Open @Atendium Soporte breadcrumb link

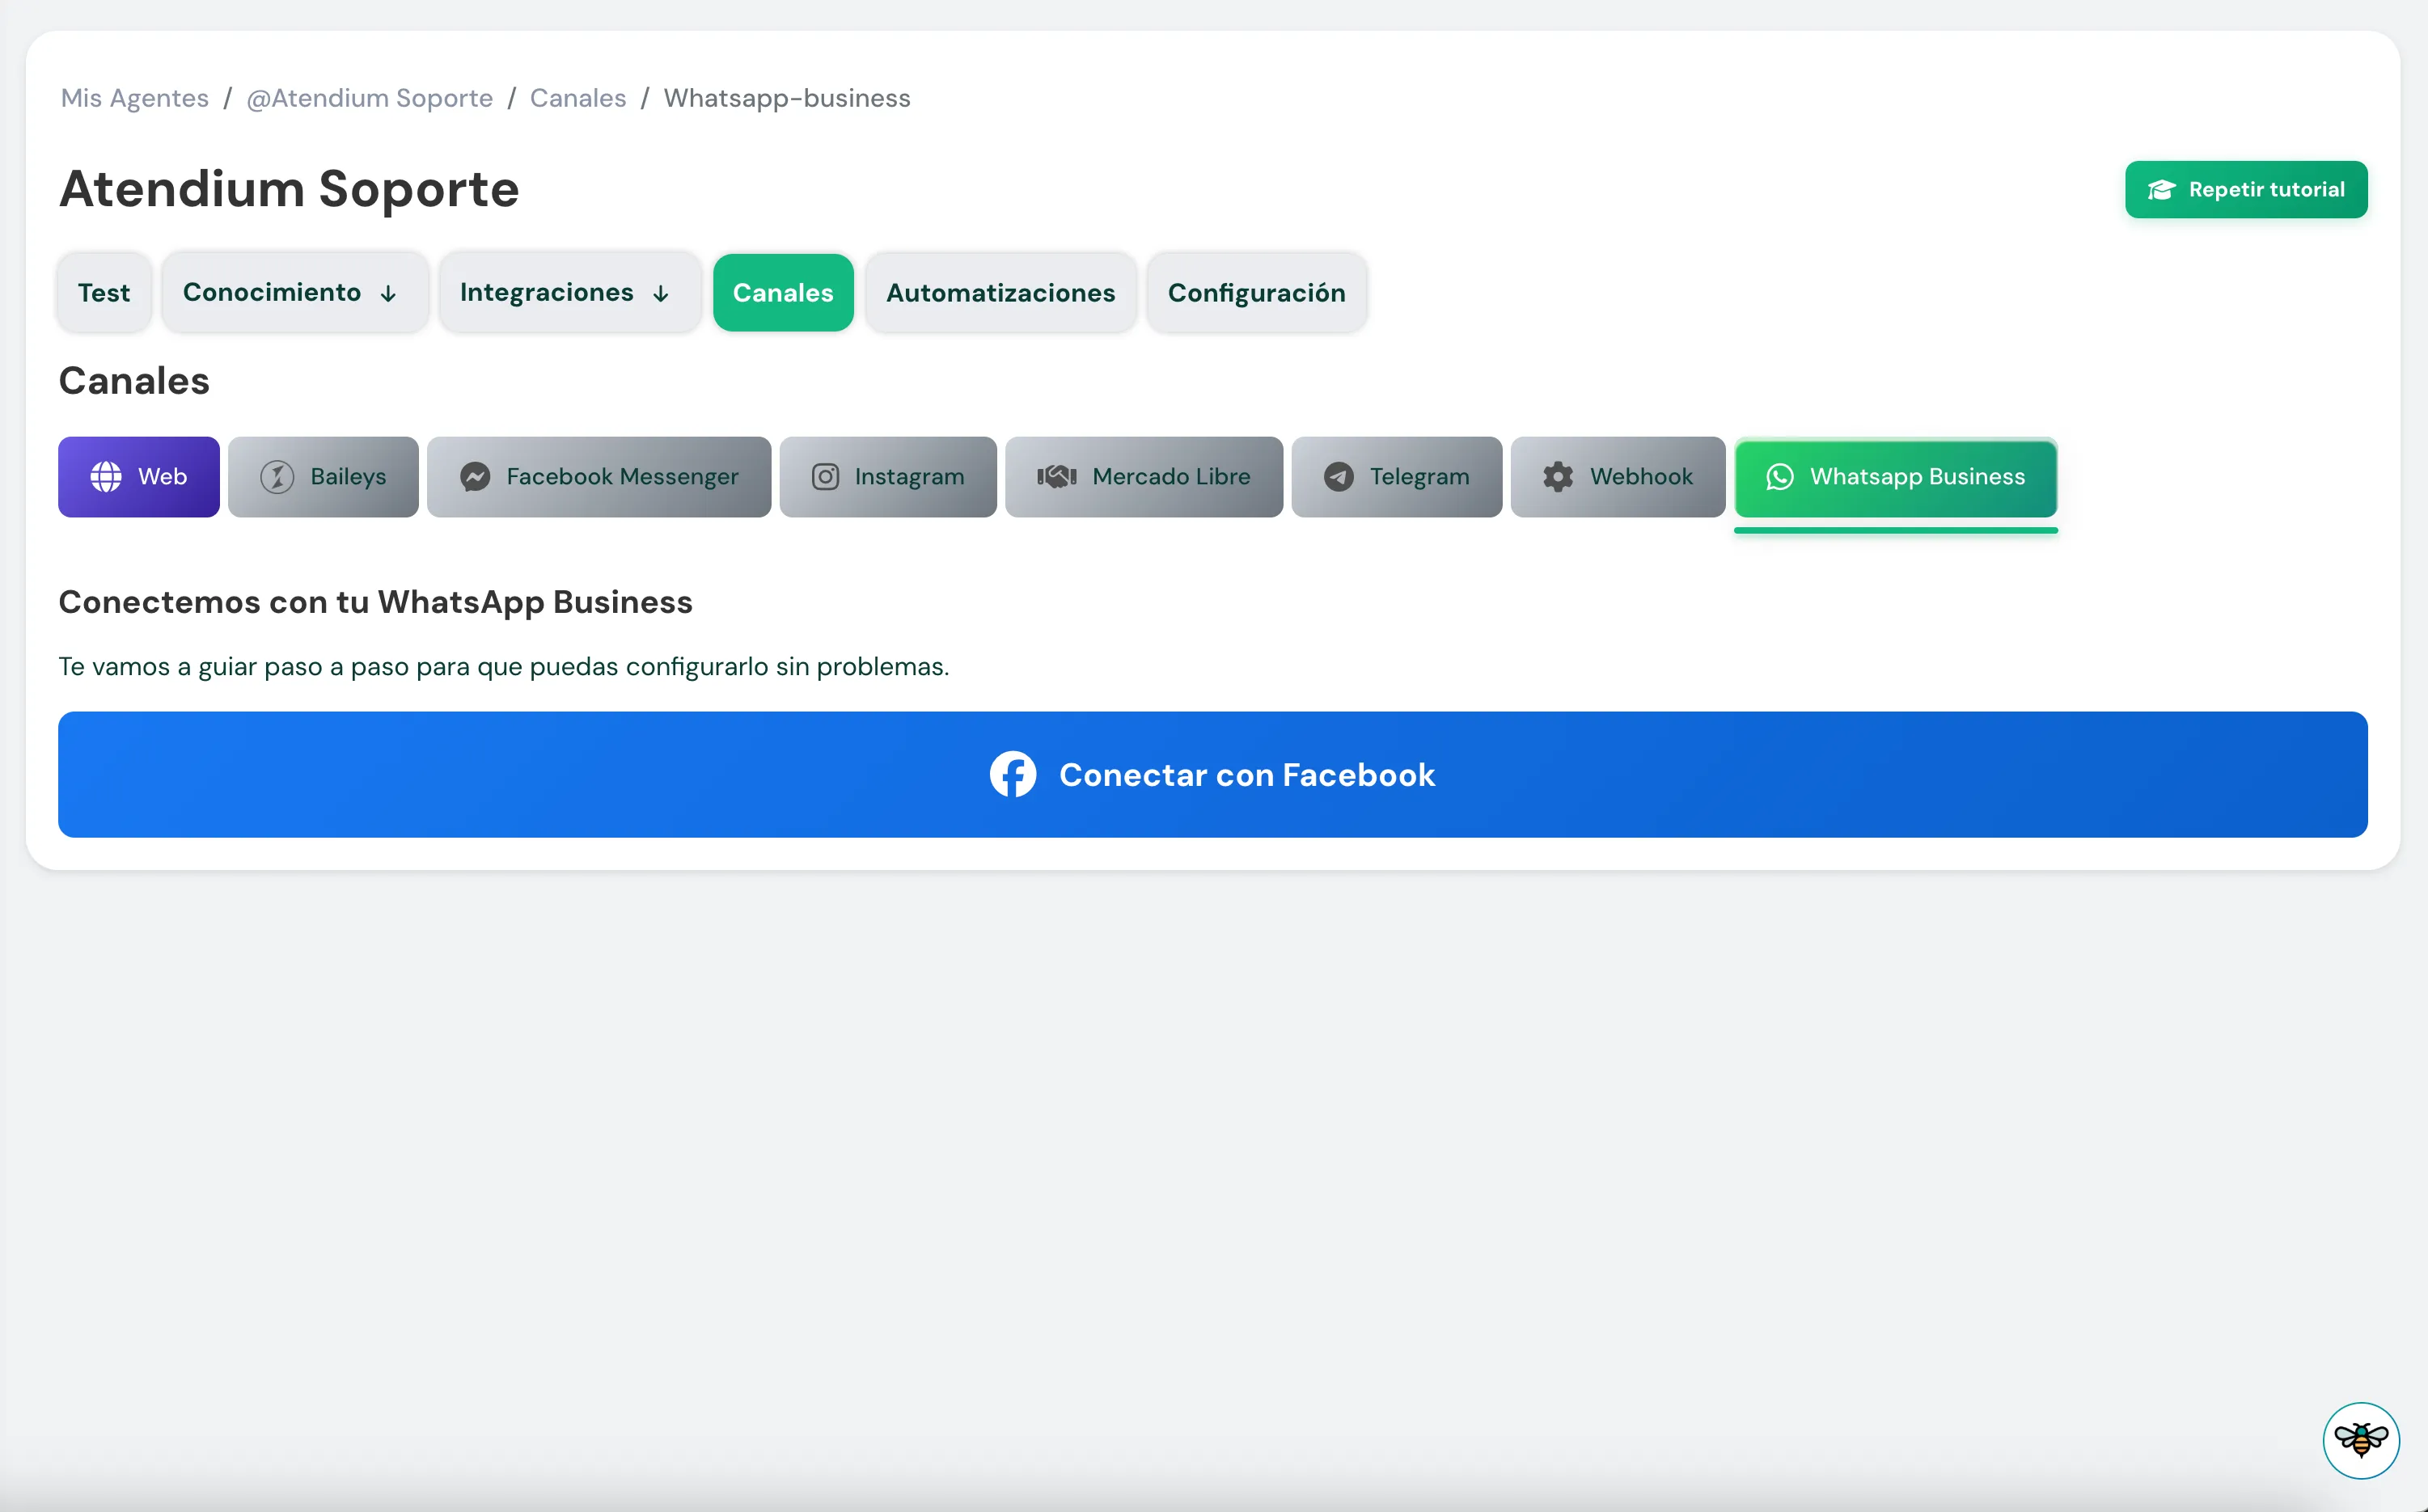[x=370, y=98]
